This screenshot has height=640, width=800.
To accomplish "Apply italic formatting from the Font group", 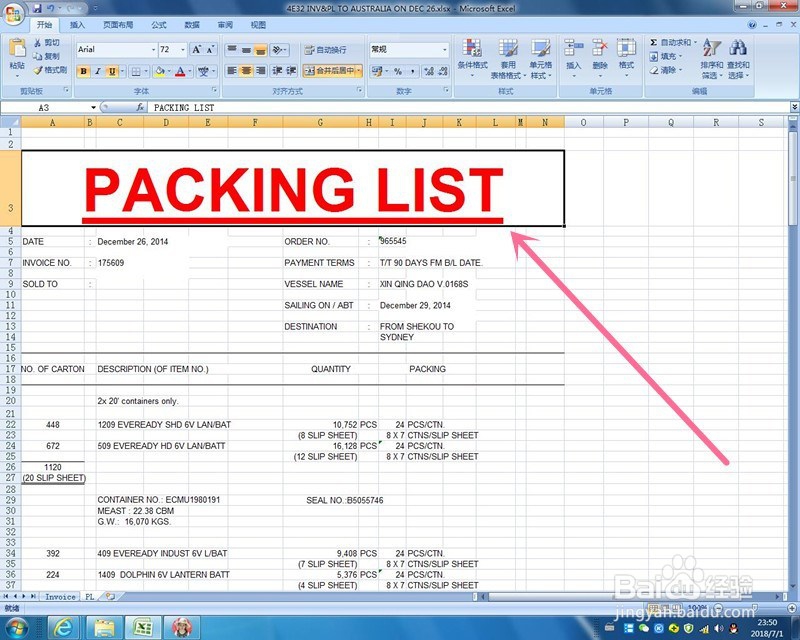I will [97, 71].
